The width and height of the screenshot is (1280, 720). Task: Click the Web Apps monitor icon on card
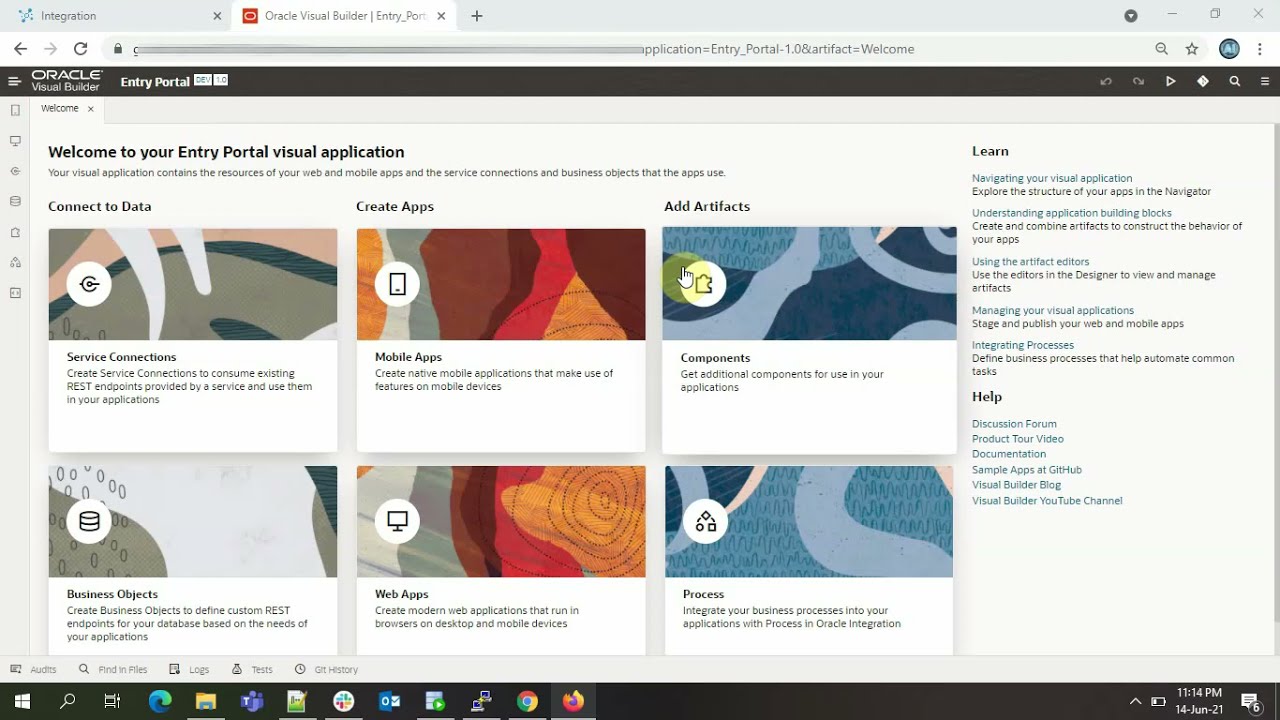[x=397, y=521]
